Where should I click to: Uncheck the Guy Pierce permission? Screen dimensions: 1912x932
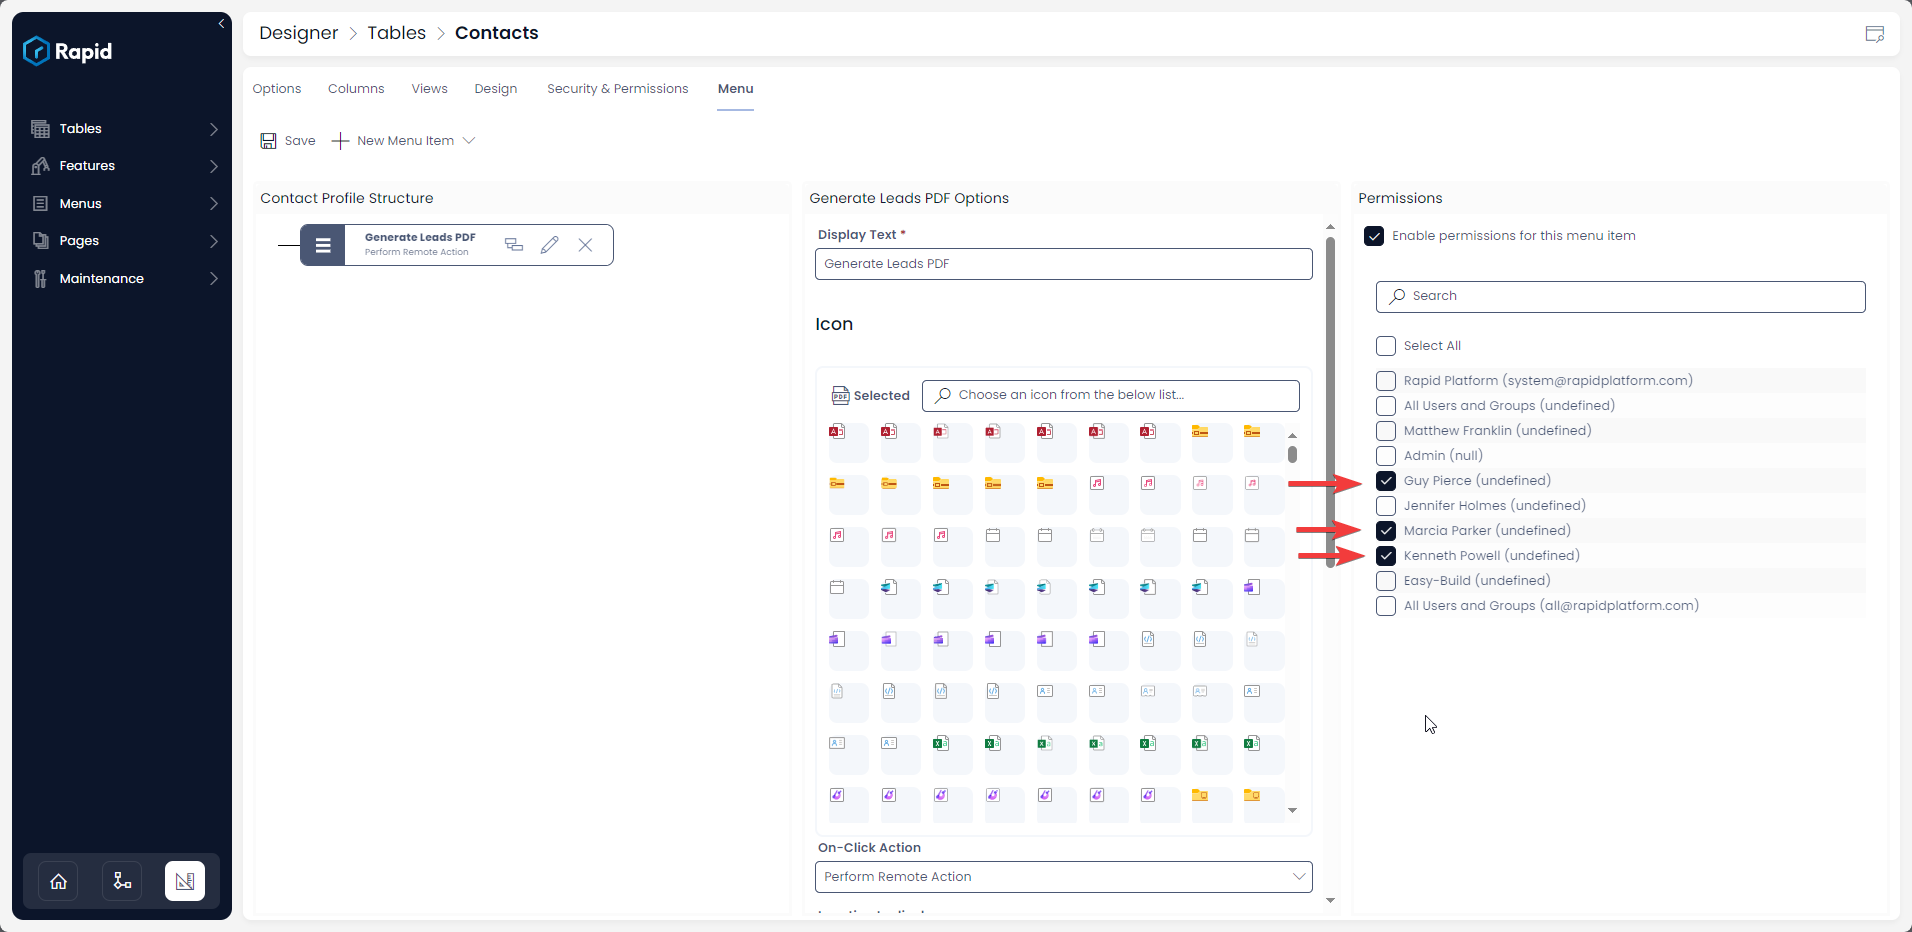(x=1385, y=481)
